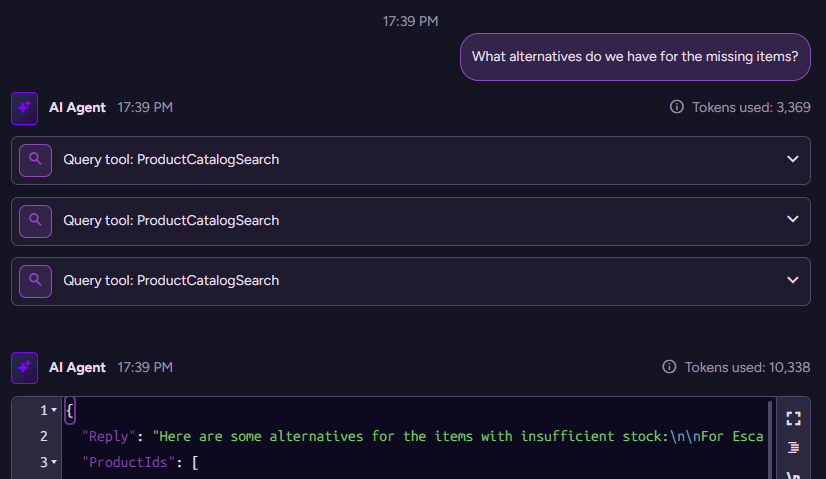Open the code viewer in fullscreen
Image resolution: width=826 pixels, height=479 pixels.
pyautogui.click(x=793, y=418)
